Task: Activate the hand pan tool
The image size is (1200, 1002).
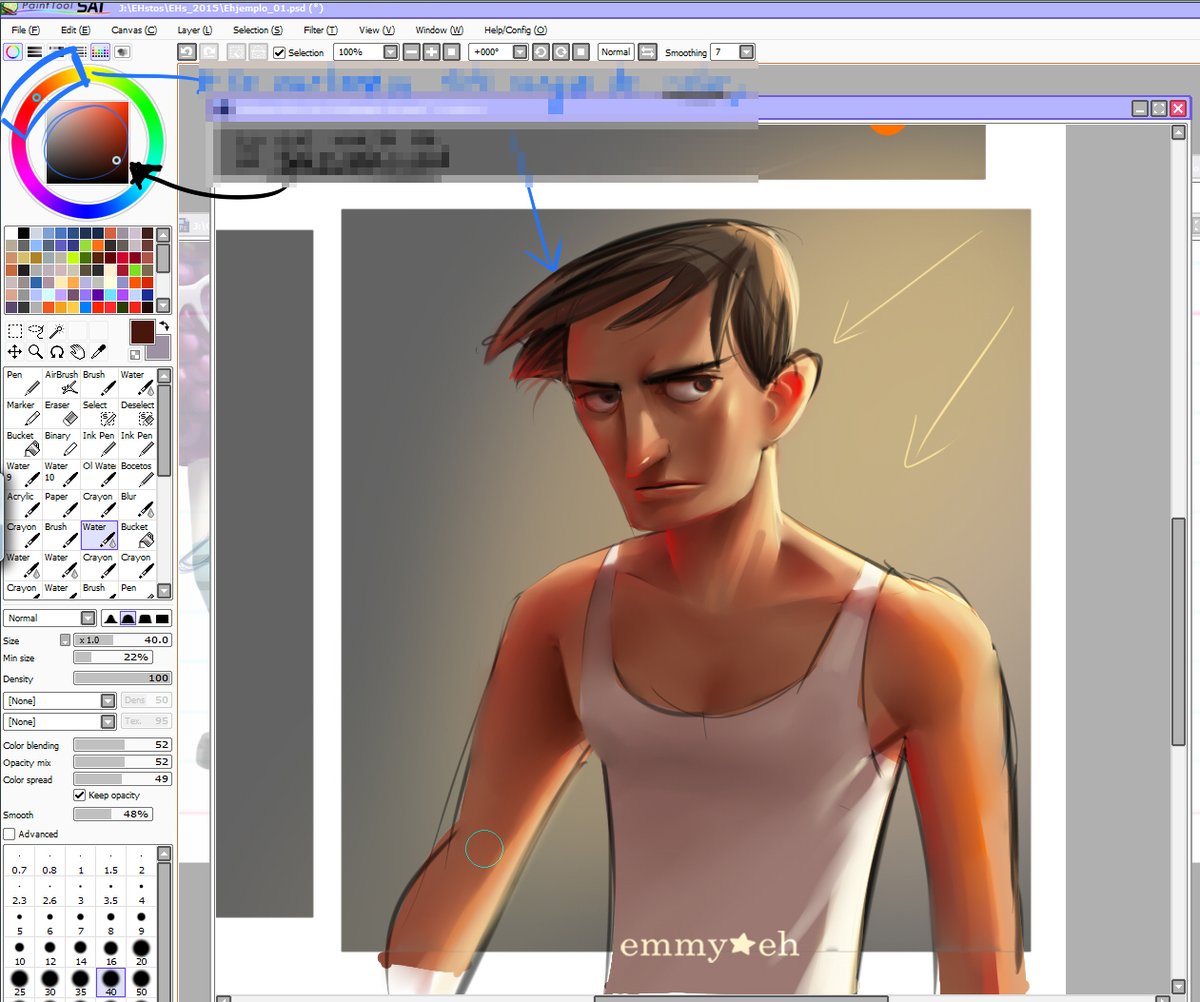Action: (x=78, y=352)
